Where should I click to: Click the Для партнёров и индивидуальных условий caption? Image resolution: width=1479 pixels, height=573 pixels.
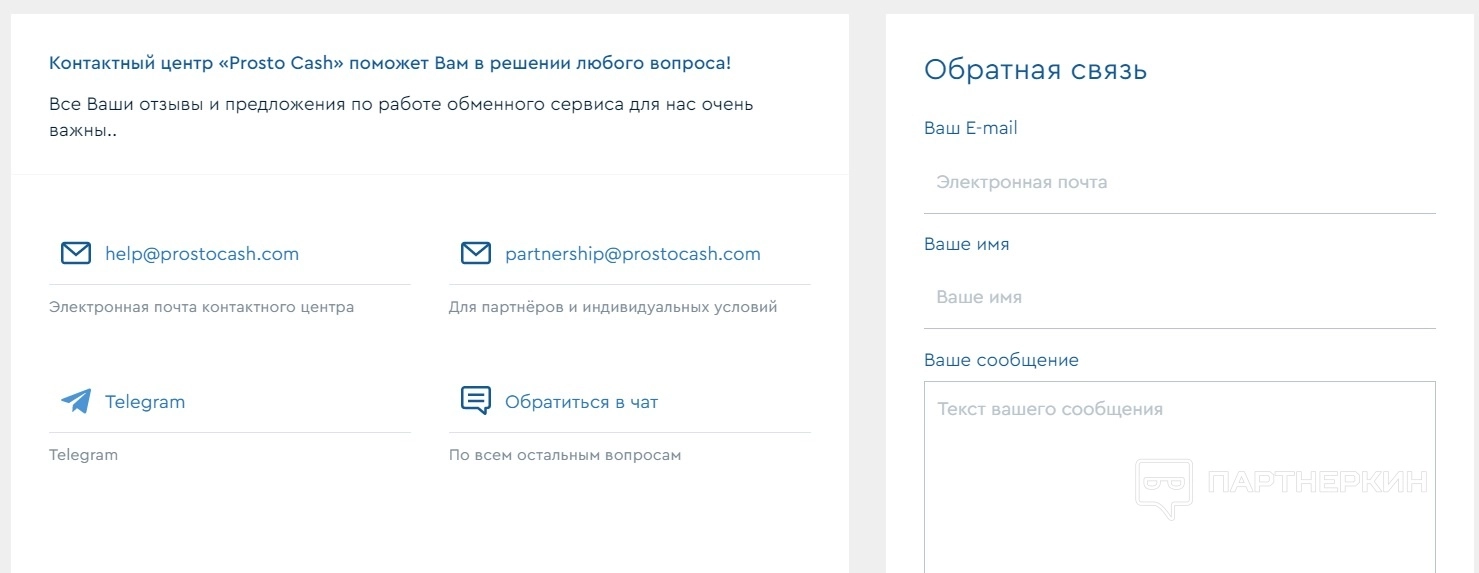(x=613, y=307)
